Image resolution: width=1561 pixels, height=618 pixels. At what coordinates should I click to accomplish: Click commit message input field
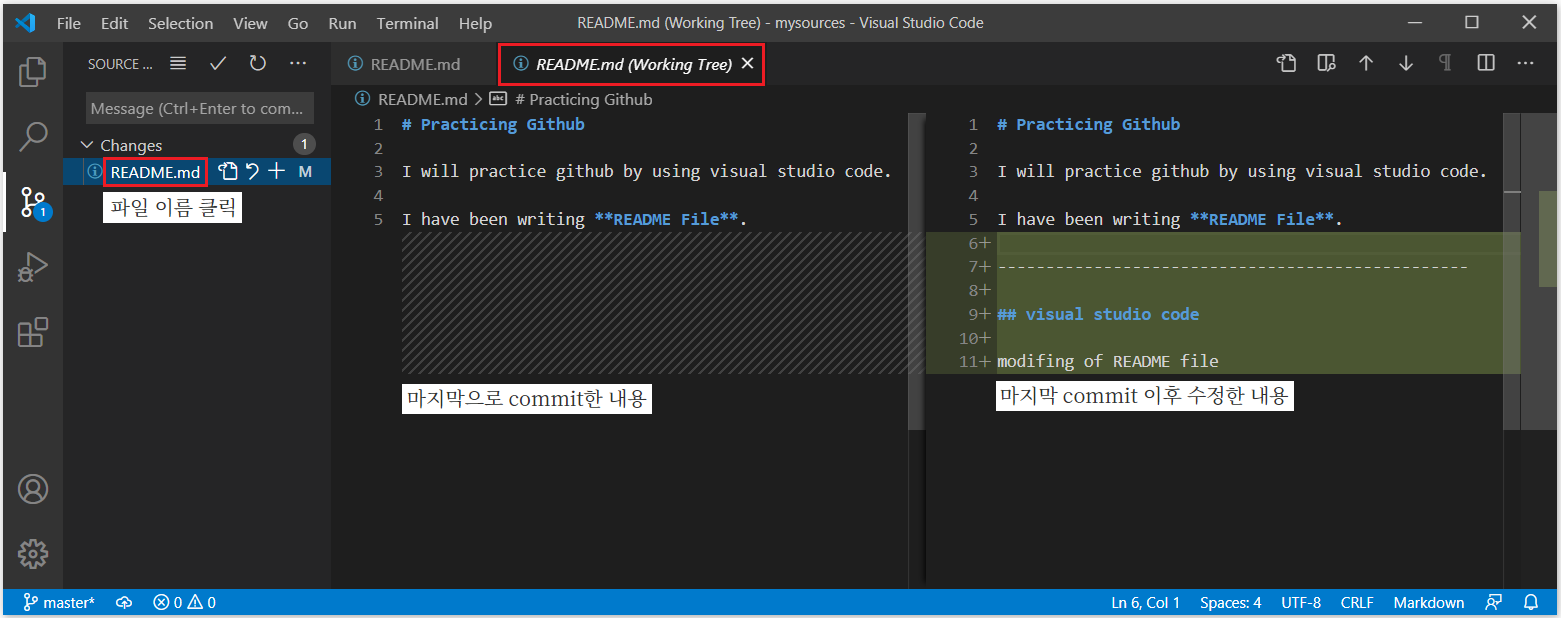click(200, 108)
